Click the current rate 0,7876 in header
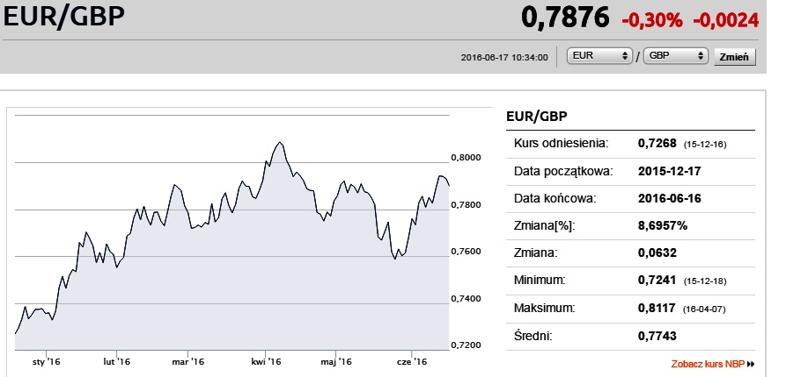Screen dimensions: 786x377 (565, 18)
